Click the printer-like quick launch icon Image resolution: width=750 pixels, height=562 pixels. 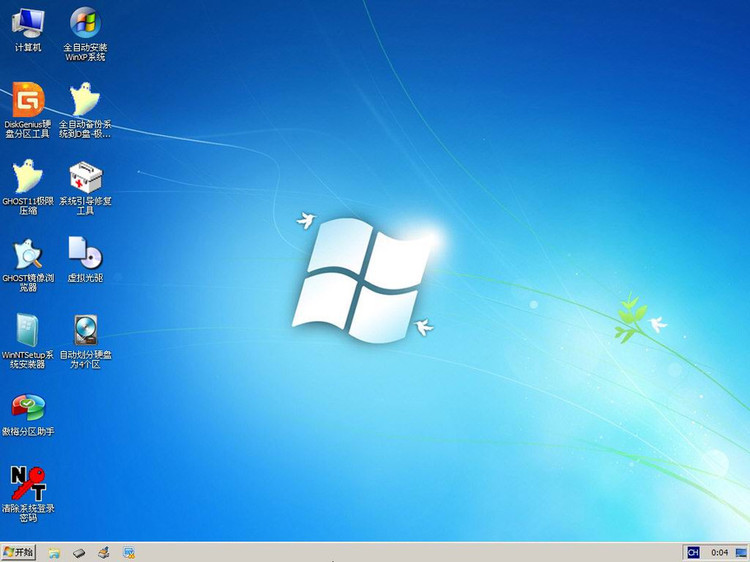click(x=104, y=553)
